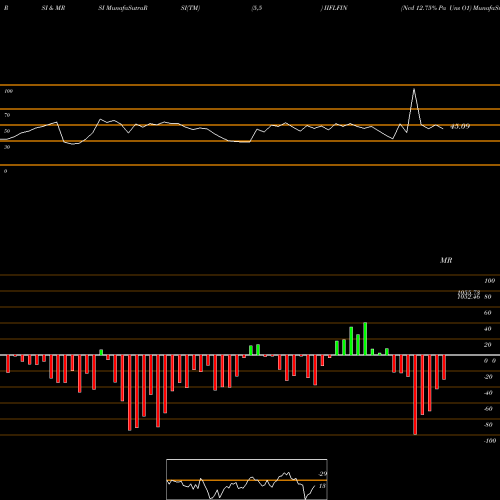Click the 'Ncd 12.75% Pa Uns O1' header text
The height and width of the screenshot is (500, 500).
[436, 8]
